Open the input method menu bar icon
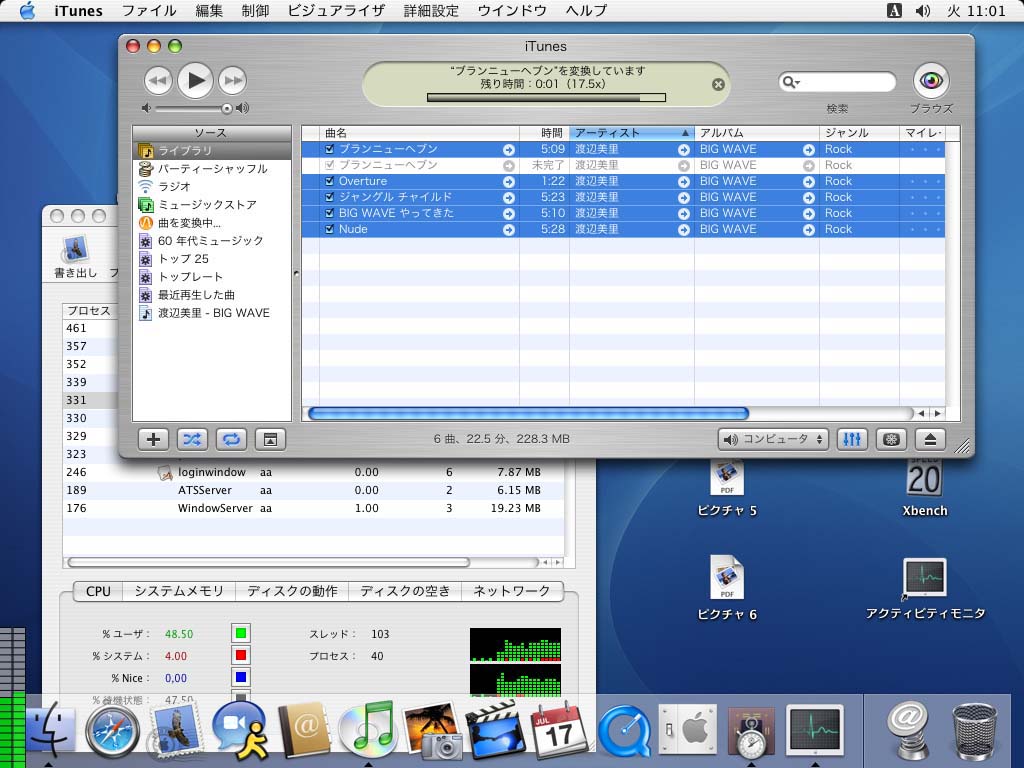 [894, 10]
